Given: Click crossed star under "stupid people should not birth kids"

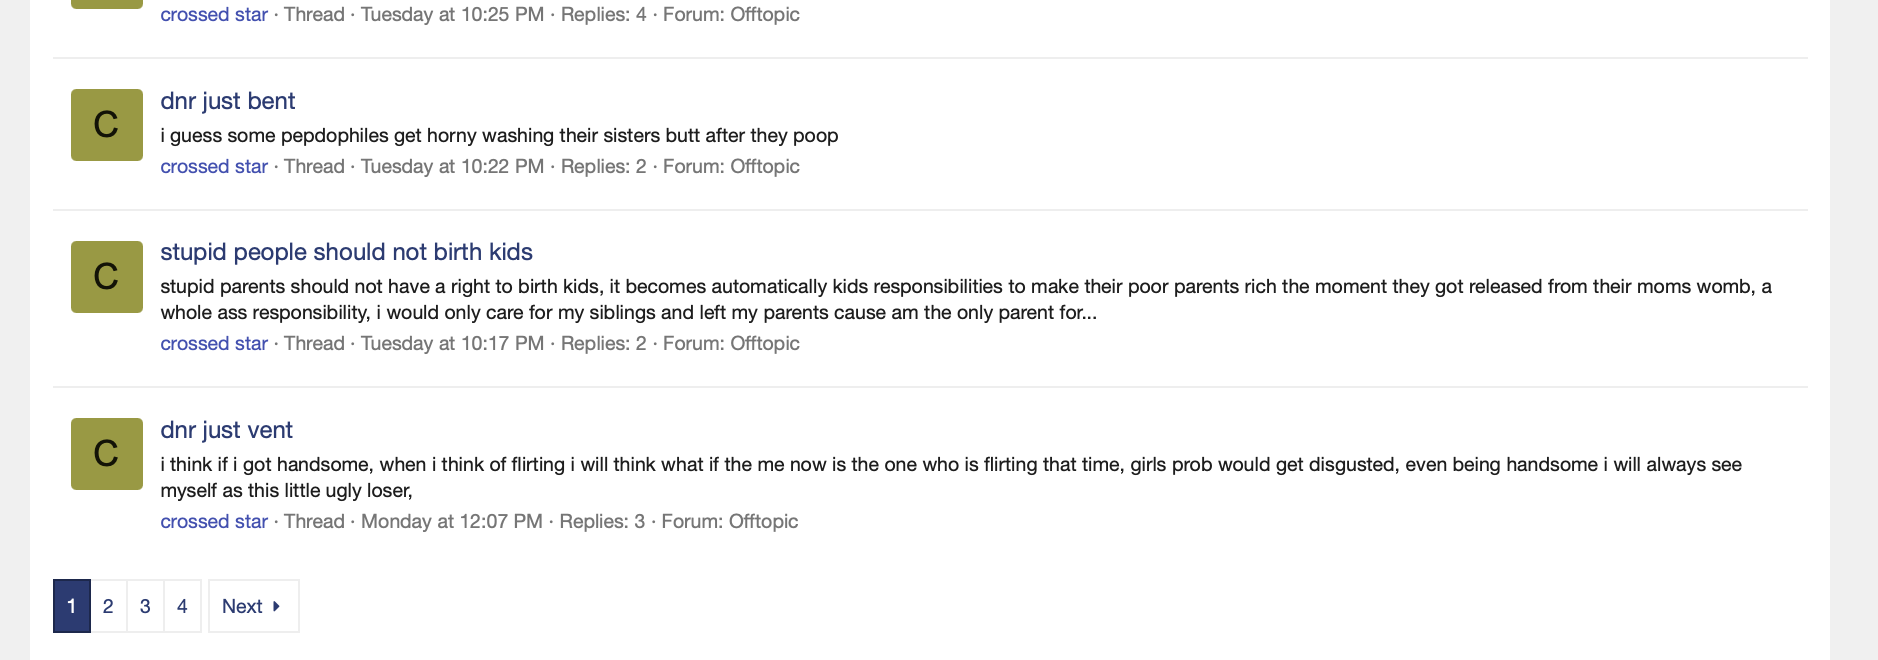Looking at the screenshot, I should (214, 344).
